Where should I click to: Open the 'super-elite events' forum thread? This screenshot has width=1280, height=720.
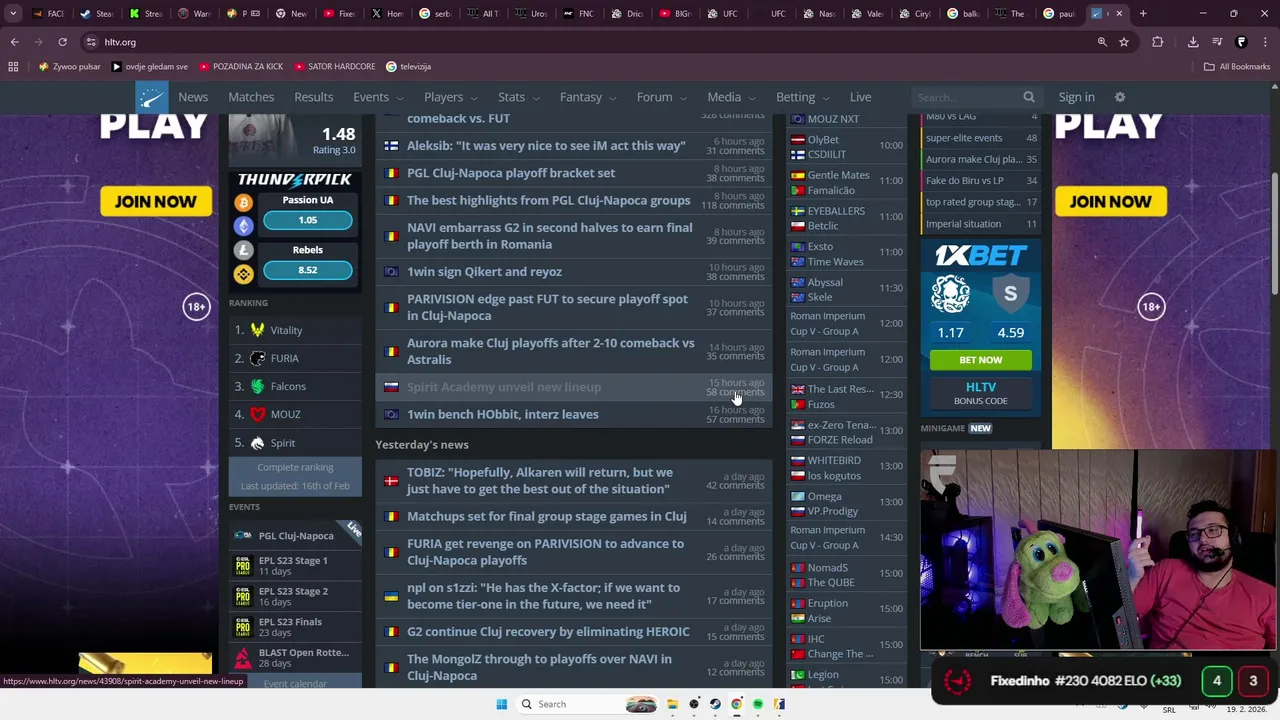pyautogui.click(x=981, y=138)
